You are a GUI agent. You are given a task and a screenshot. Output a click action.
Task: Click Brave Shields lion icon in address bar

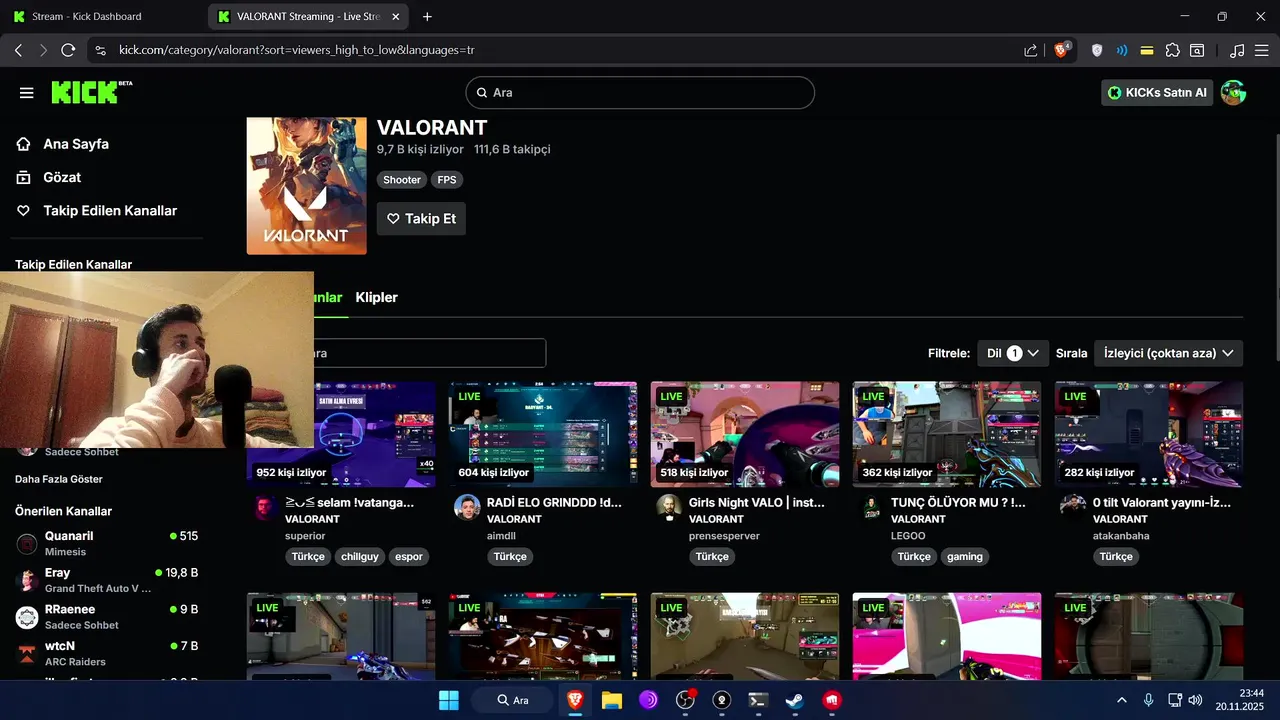(1062, 50)
